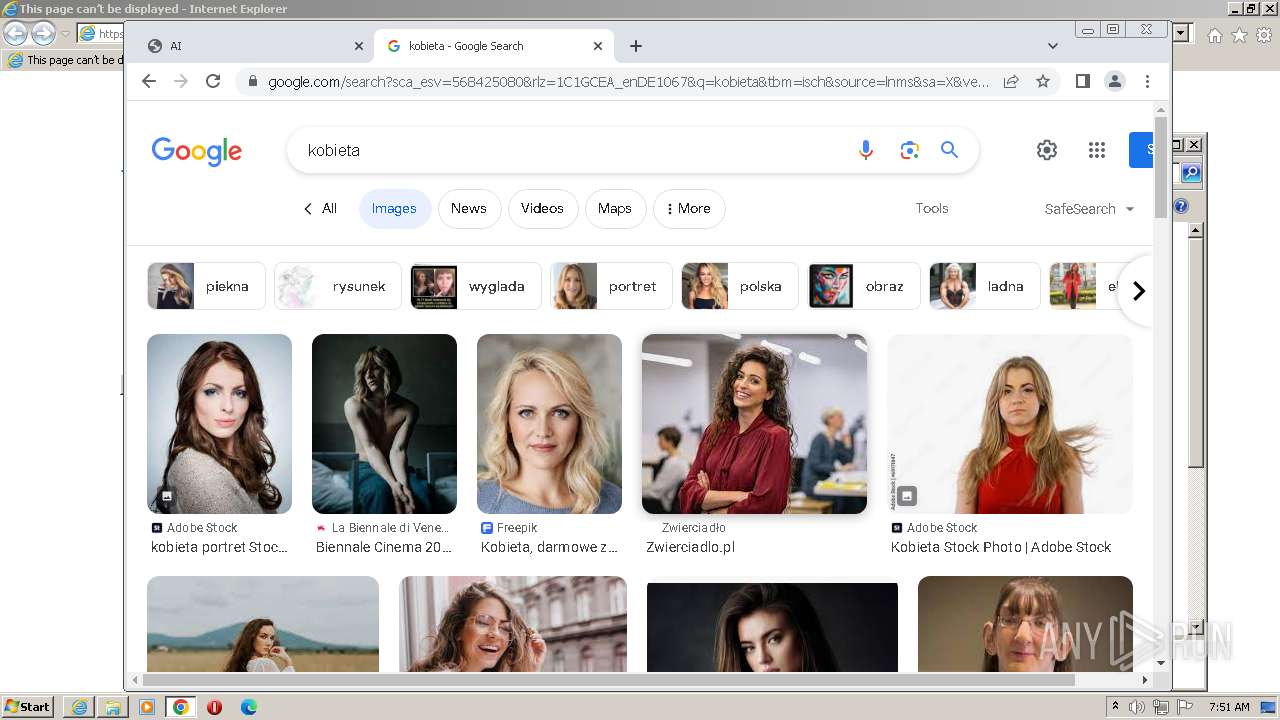The image size is (1280, 720).
Task: Open Kobieta, darmowe z... Freepik link
Action: [549, 547]
